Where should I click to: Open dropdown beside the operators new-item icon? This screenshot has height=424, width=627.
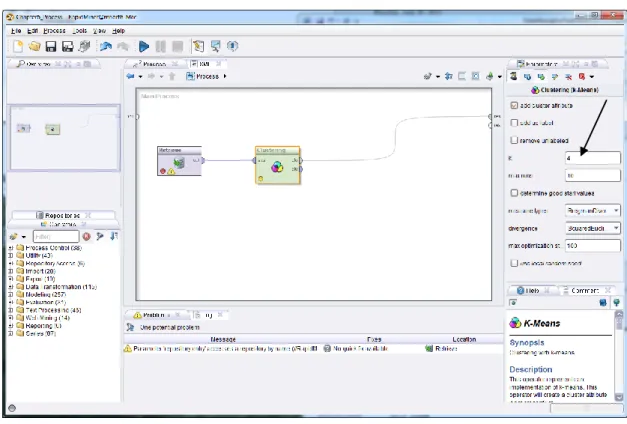point(24,237)
